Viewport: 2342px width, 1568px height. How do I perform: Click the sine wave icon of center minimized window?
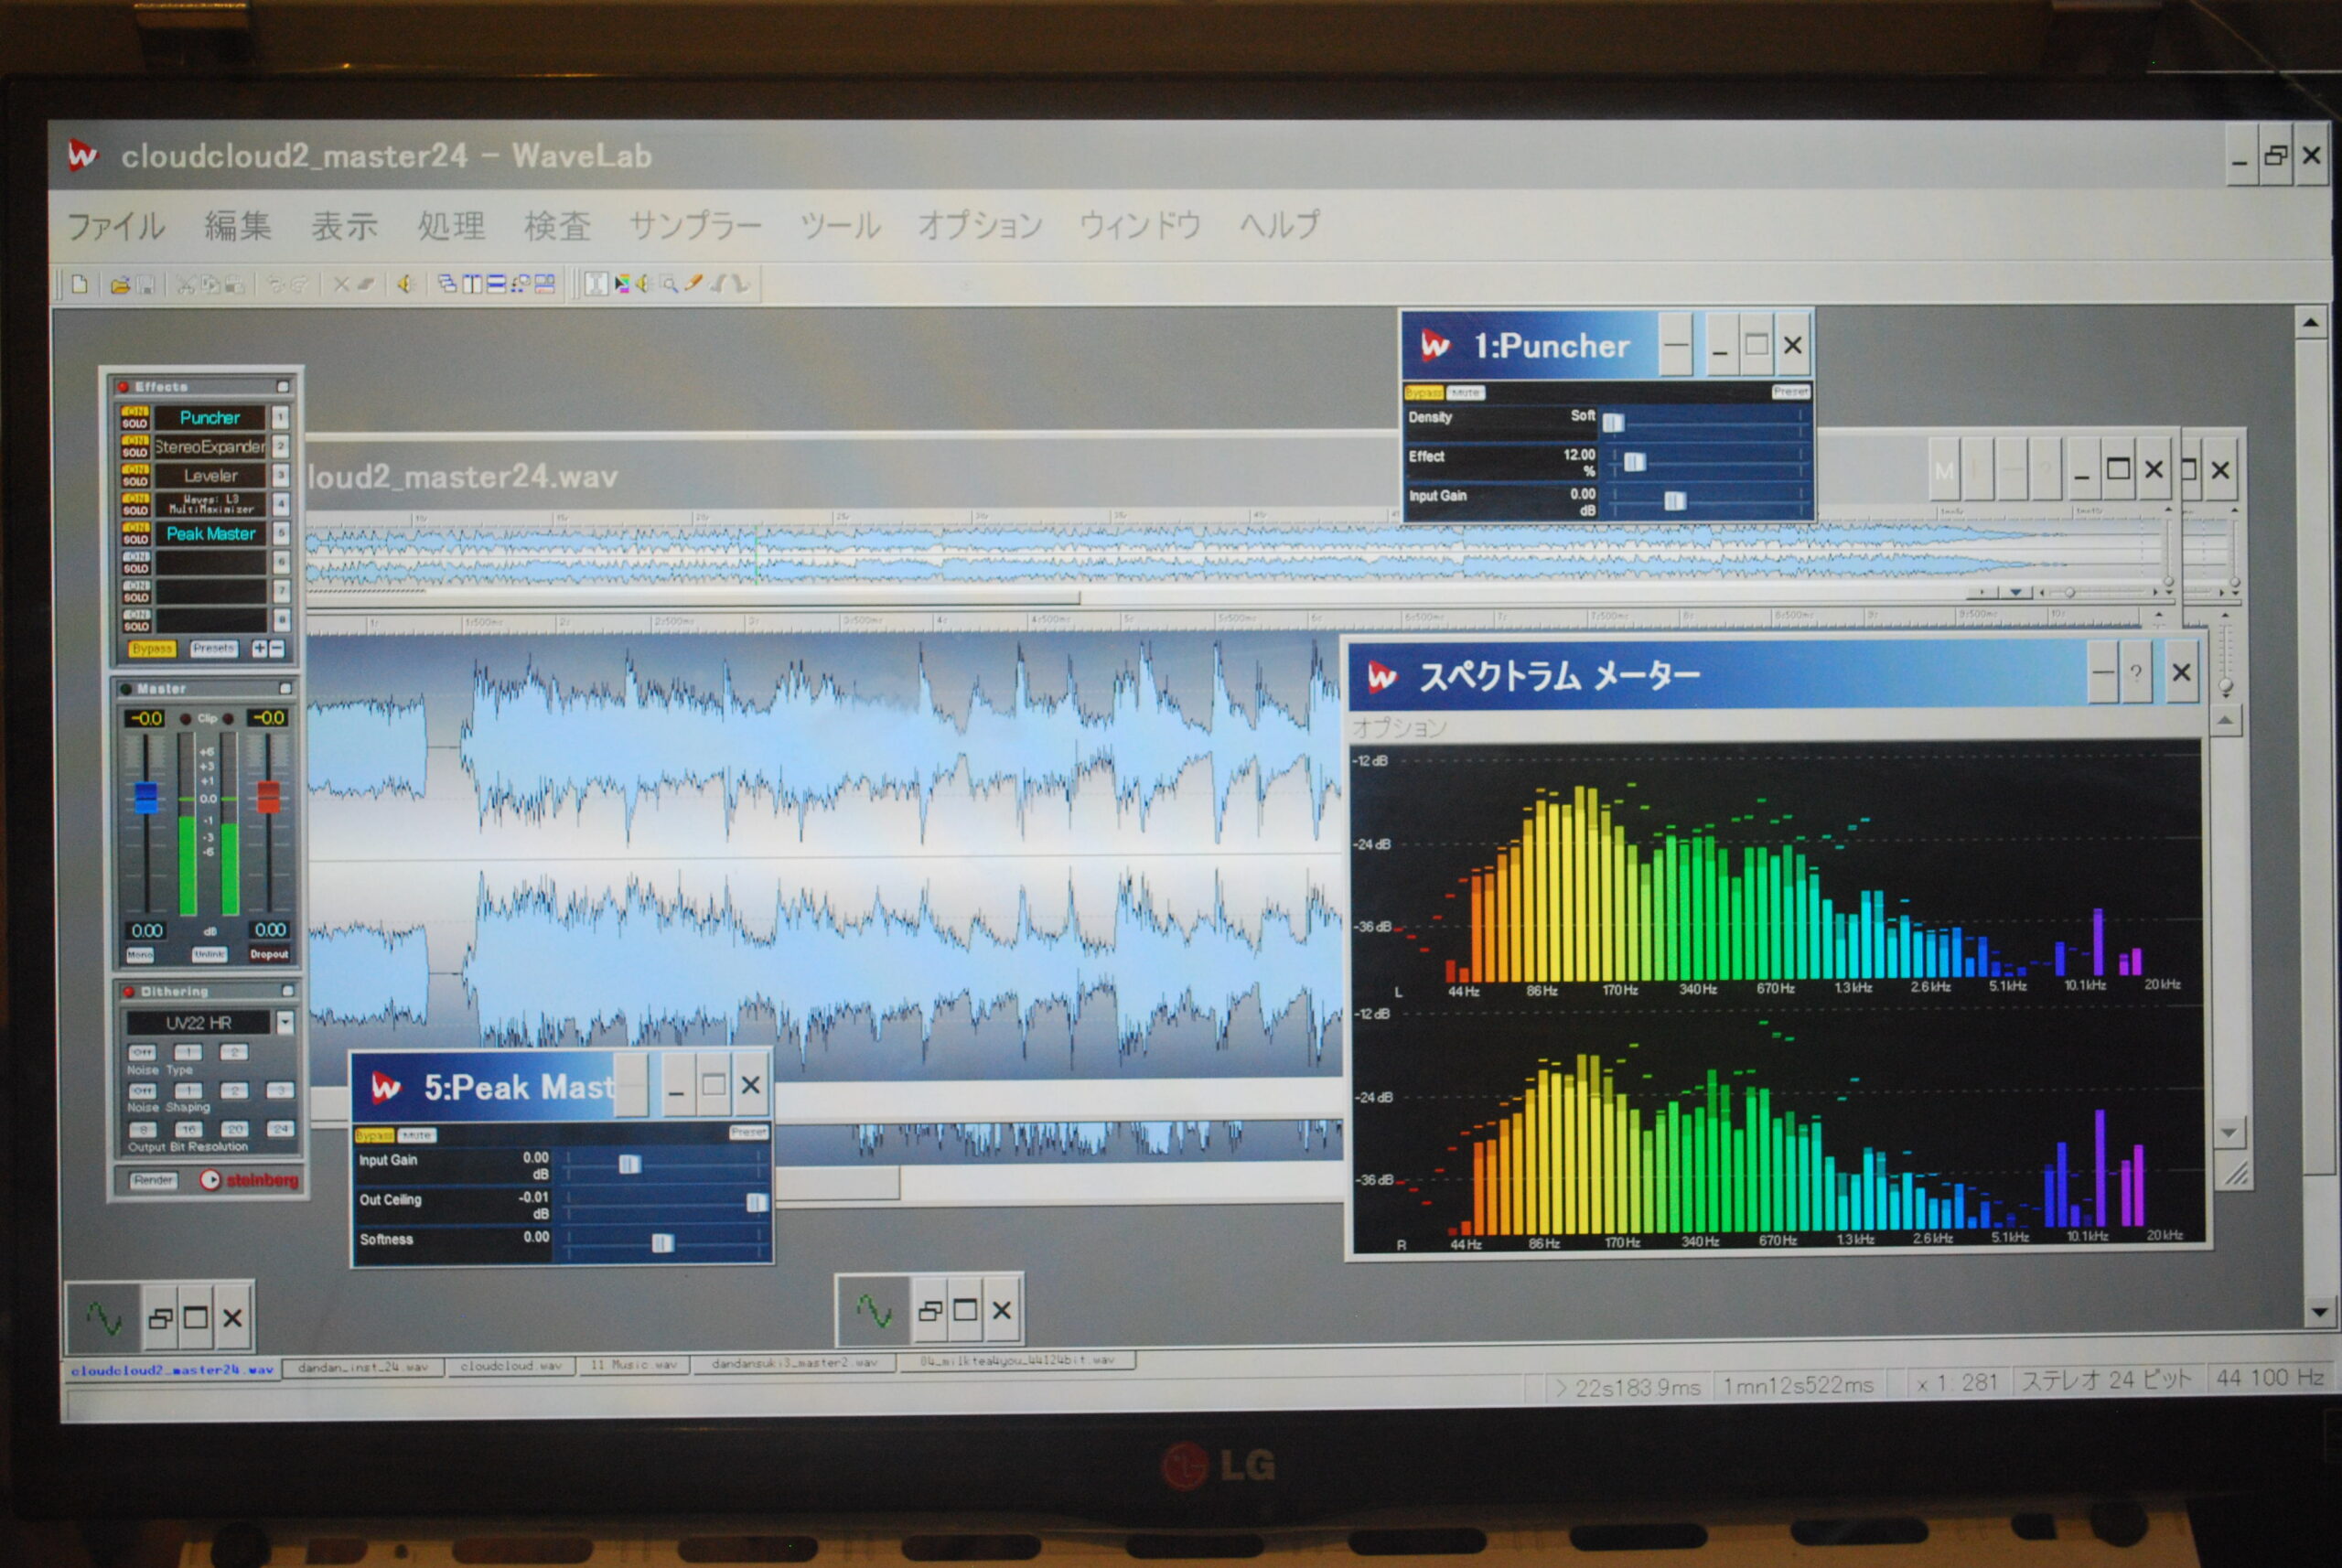874,1310
